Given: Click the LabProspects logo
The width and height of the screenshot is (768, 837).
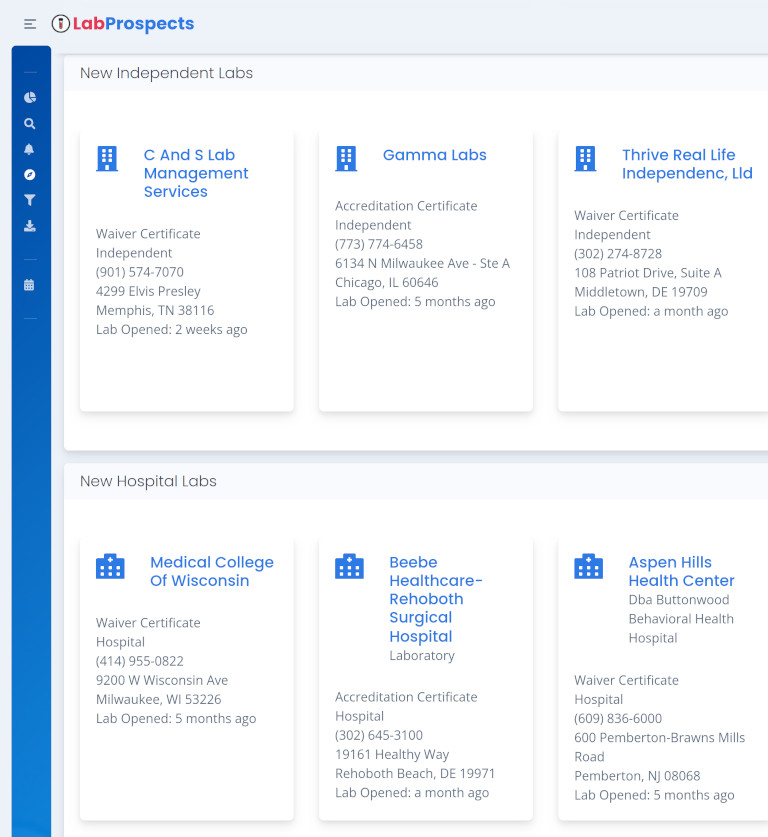Looking at the screenshot, I should pos(123,24).
